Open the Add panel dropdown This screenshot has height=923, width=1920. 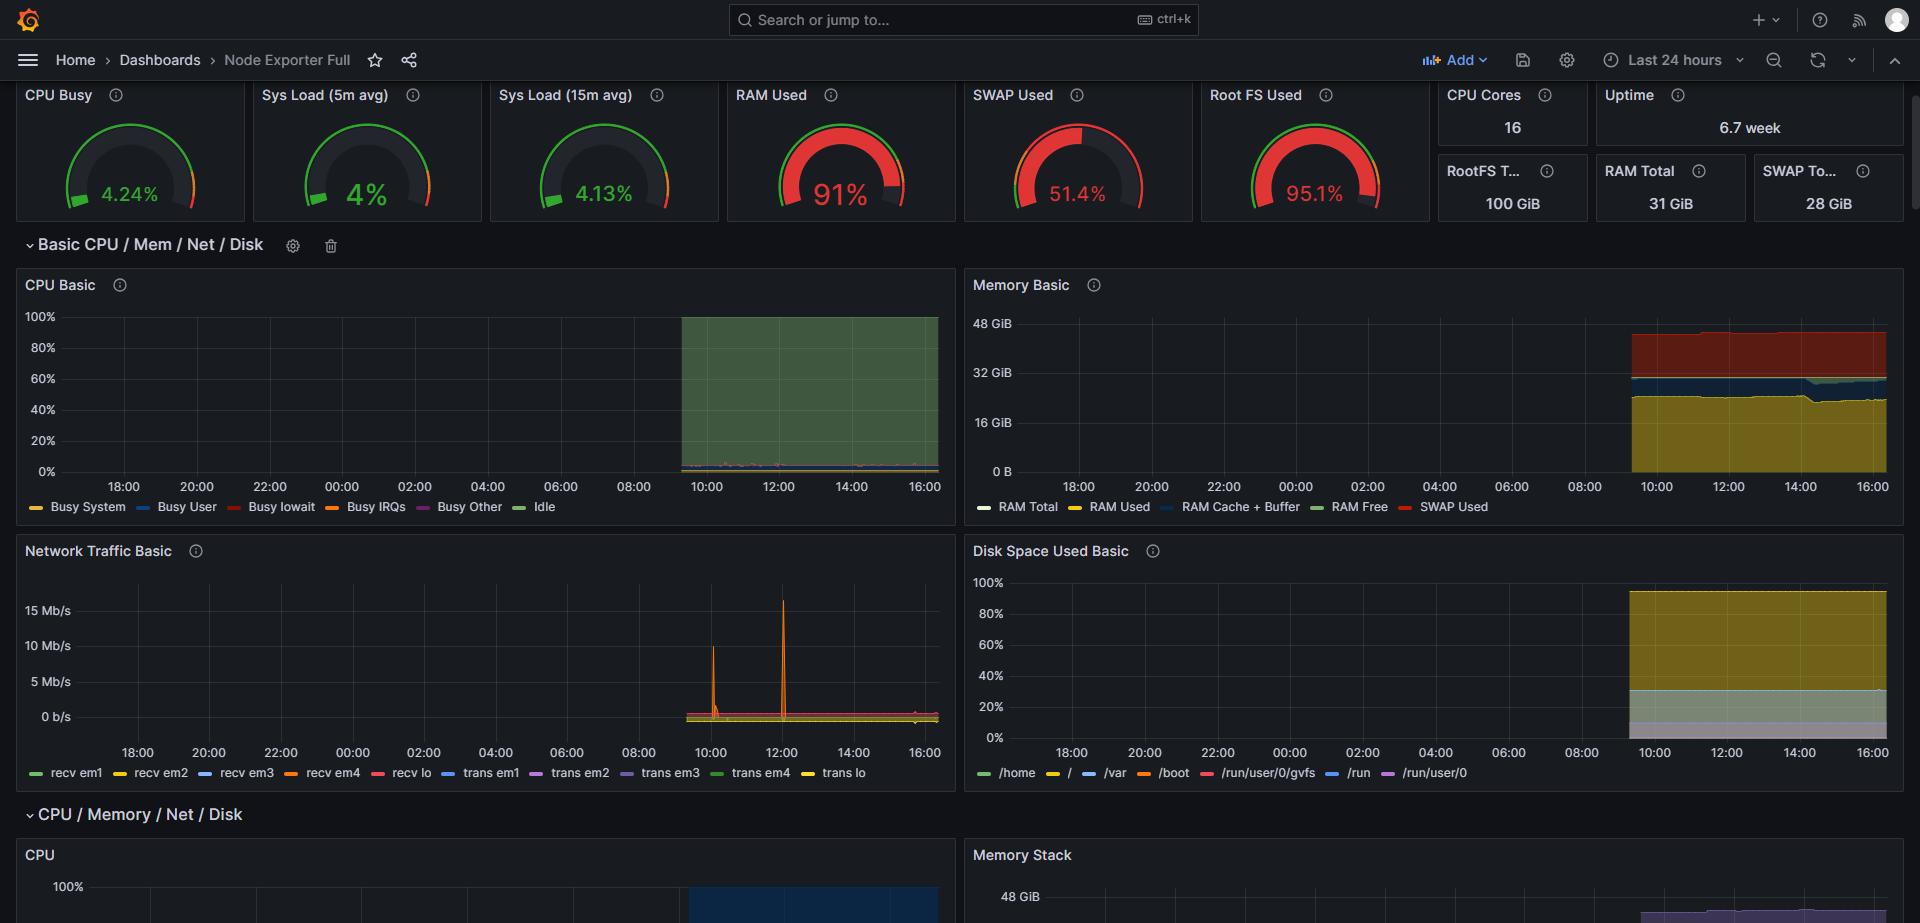(x=1455, y=60)
